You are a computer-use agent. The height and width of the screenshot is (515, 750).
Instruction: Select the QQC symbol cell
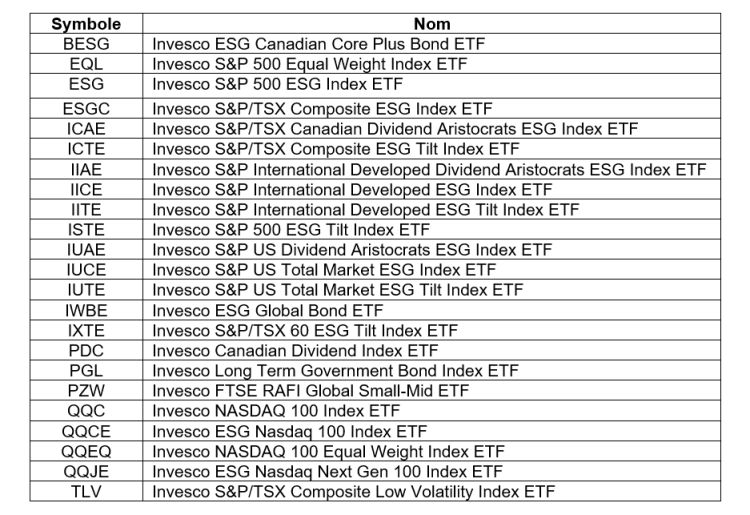pos(86,411)
